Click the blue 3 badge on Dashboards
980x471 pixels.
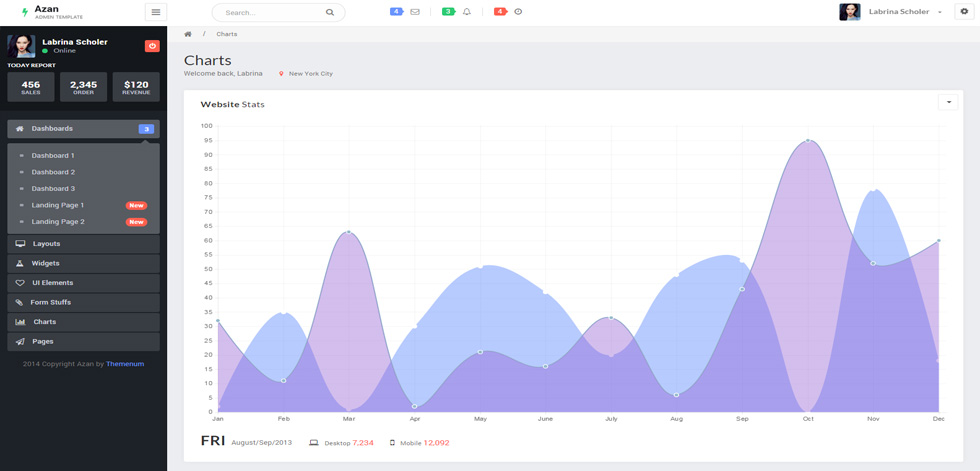146,129
